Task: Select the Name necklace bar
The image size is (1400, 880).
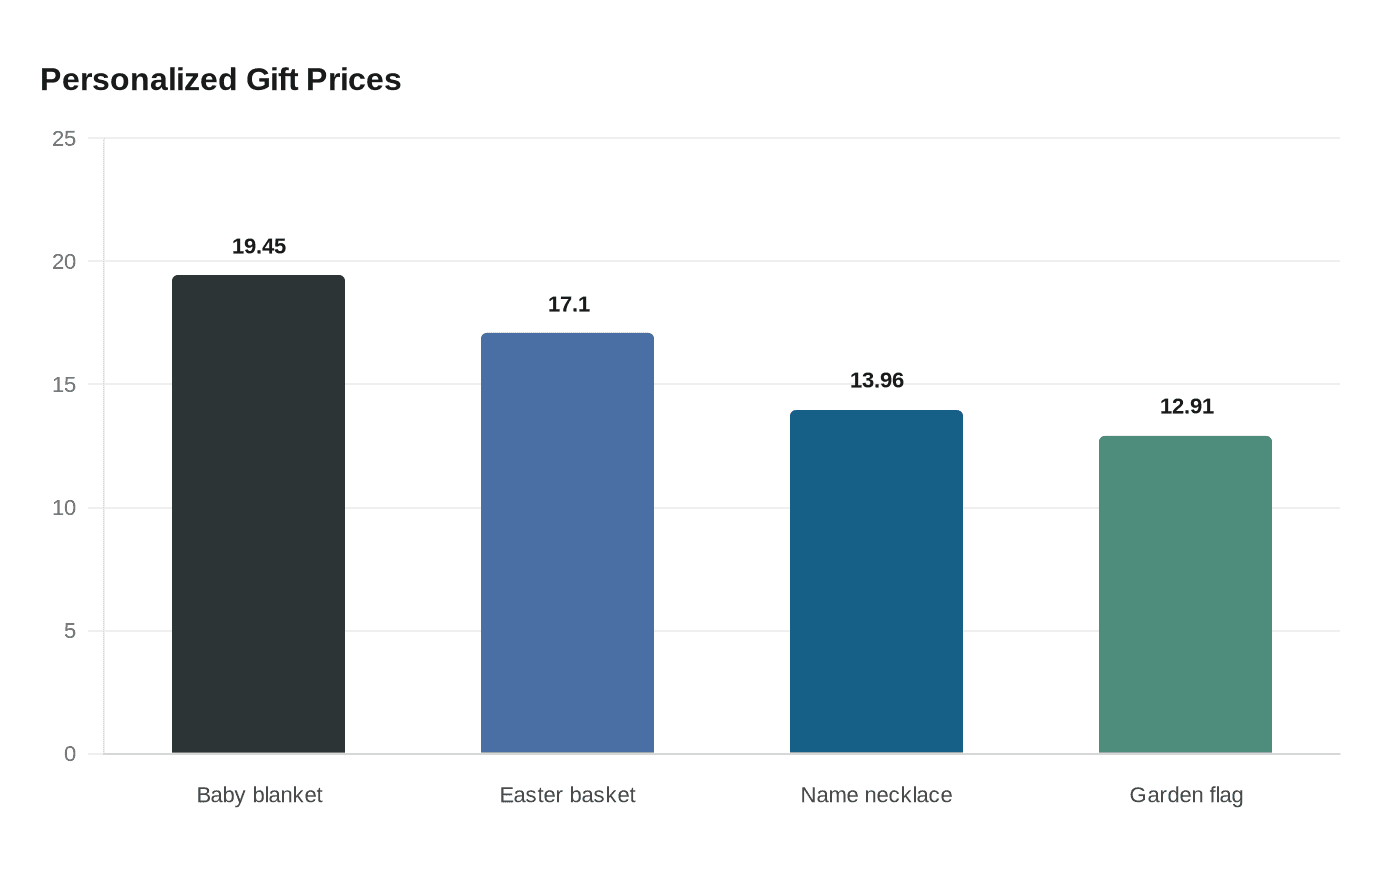Action: click(x=876, y=581)
